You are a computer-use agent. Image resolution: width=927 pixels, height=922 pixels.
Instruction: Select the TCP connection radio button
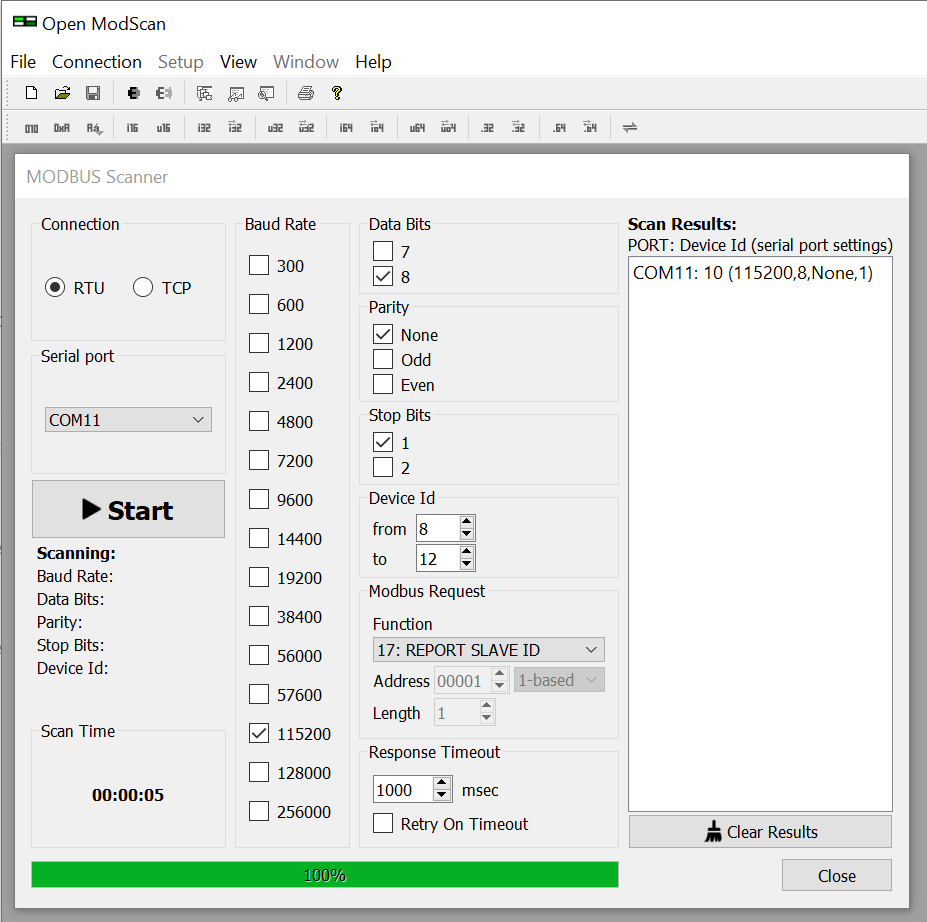(143, 288)
